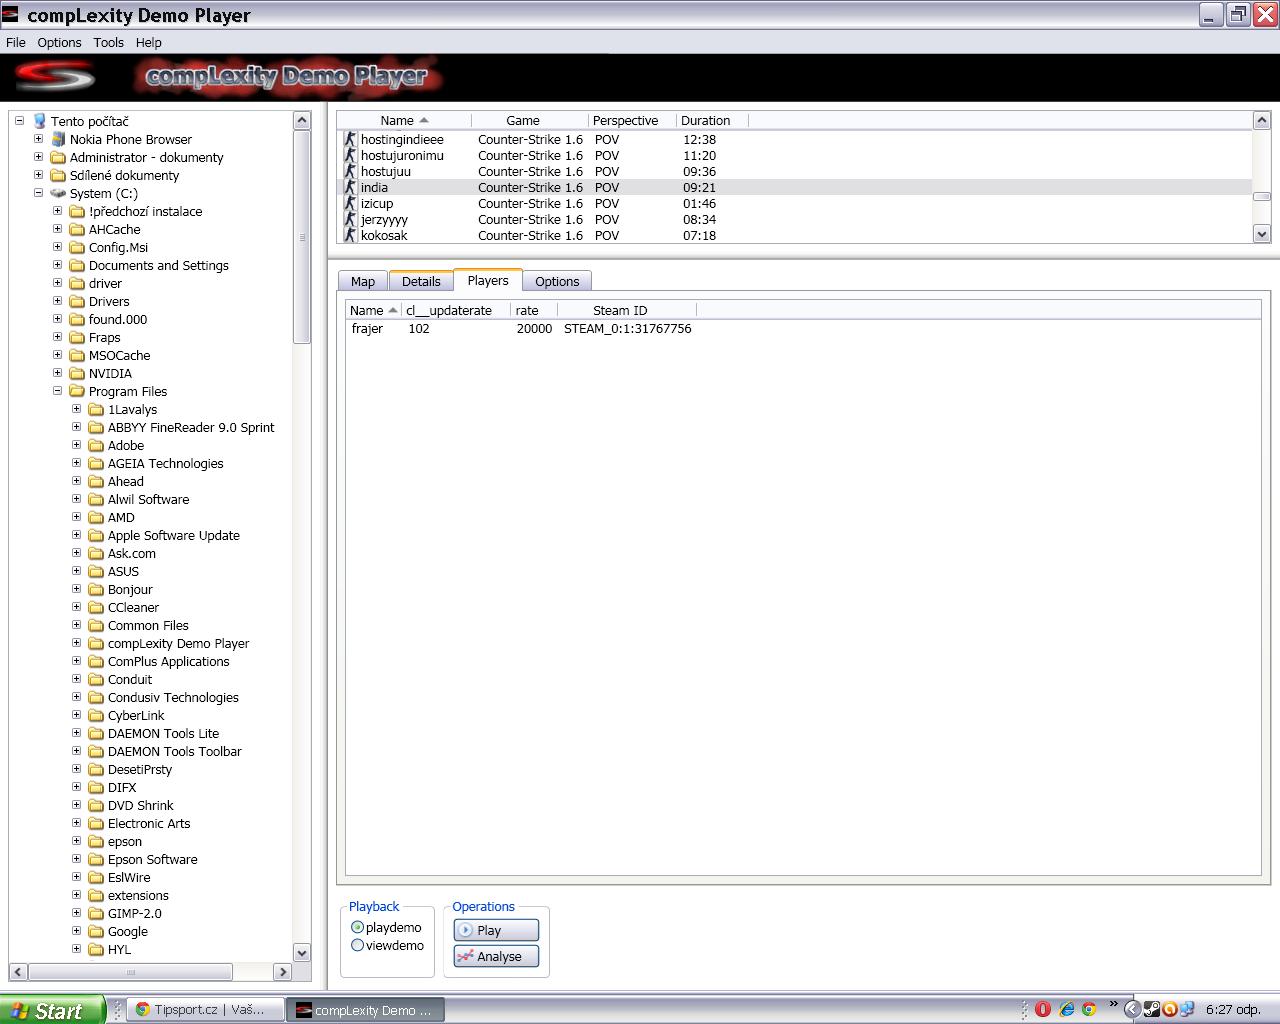
Task: Open the Help menu
Action: [148, 42]
